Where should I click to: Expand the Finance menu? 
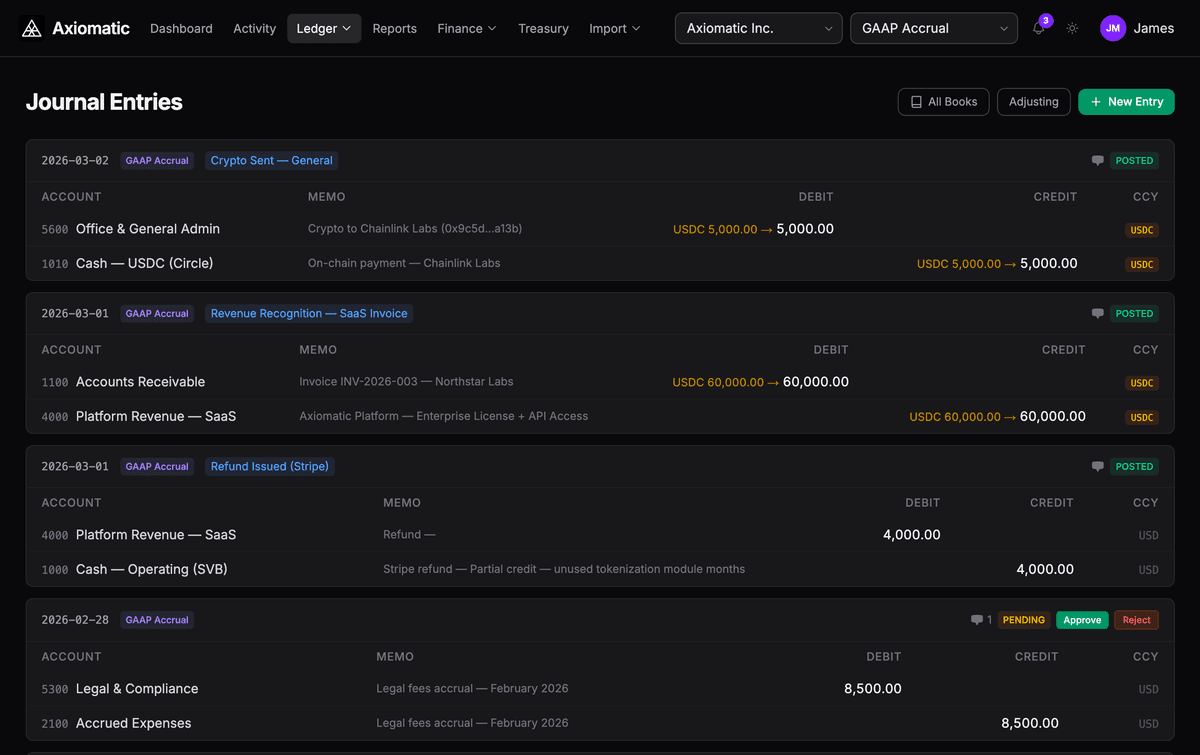tap(466, 28)
